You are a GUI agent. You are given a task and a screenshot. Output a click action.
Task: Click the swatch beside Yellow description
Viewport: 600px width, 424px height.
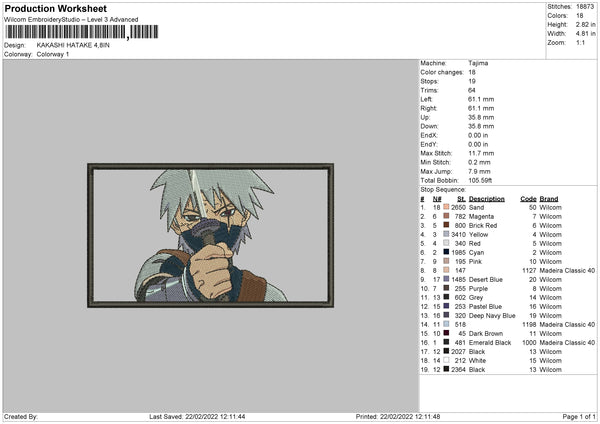click(446, 234)
